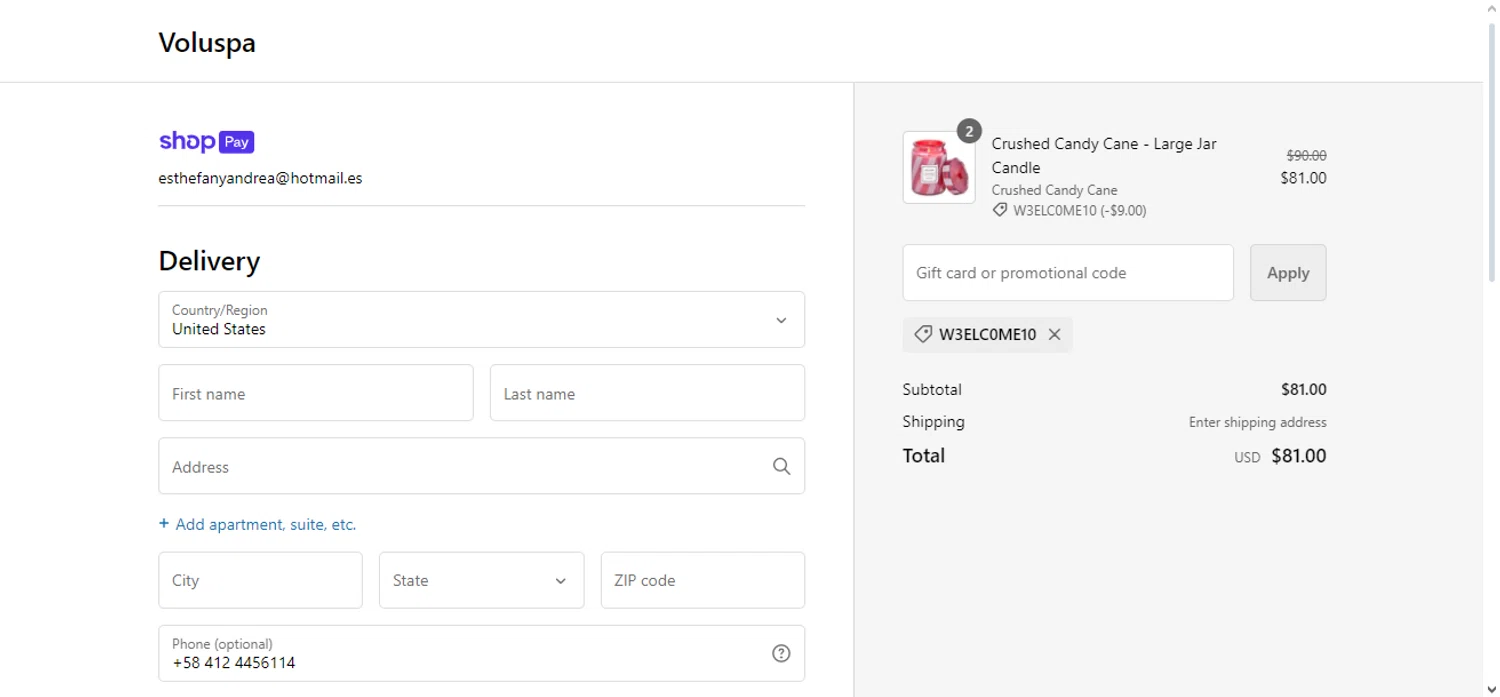Focus the ZIP code field
The image size is (1500, 697).
pyautogui.click(x=702, y=580)
